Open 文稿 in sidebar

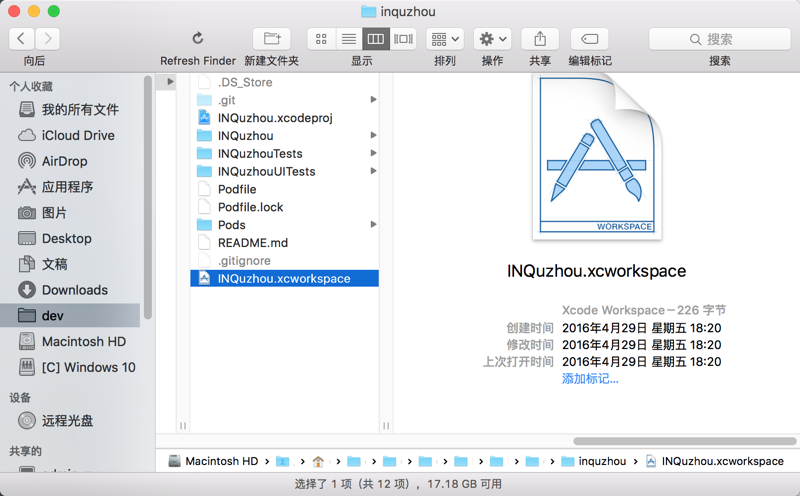click(x=70, y=264)
